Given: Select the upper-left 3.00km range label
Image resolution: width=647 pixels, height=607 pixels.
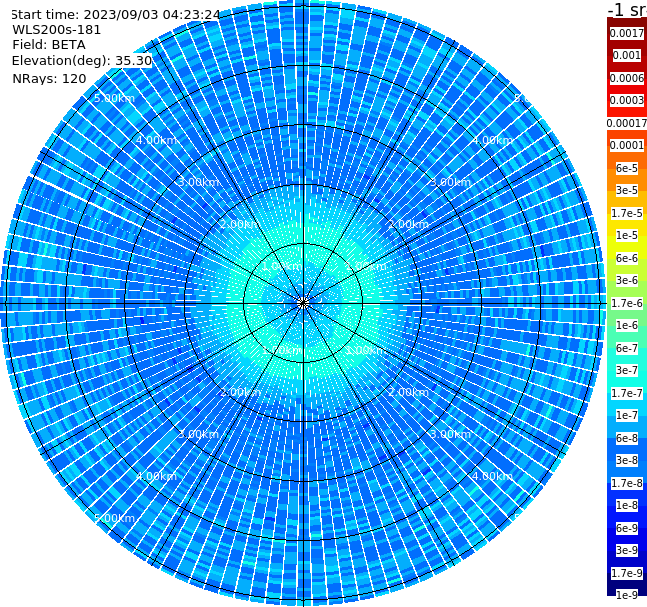Looking at the screenshot, I should pyautogui.click(x=198, y=182).
